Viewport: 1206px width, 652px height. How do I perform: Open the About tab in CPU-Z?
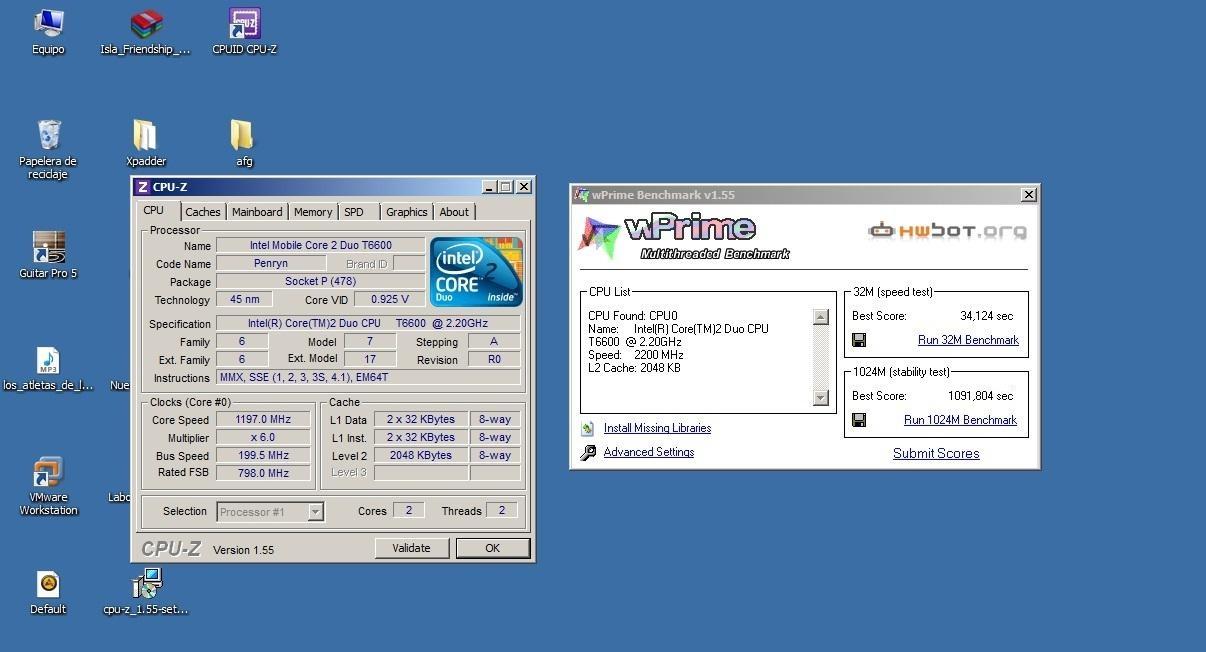(454, 212)
